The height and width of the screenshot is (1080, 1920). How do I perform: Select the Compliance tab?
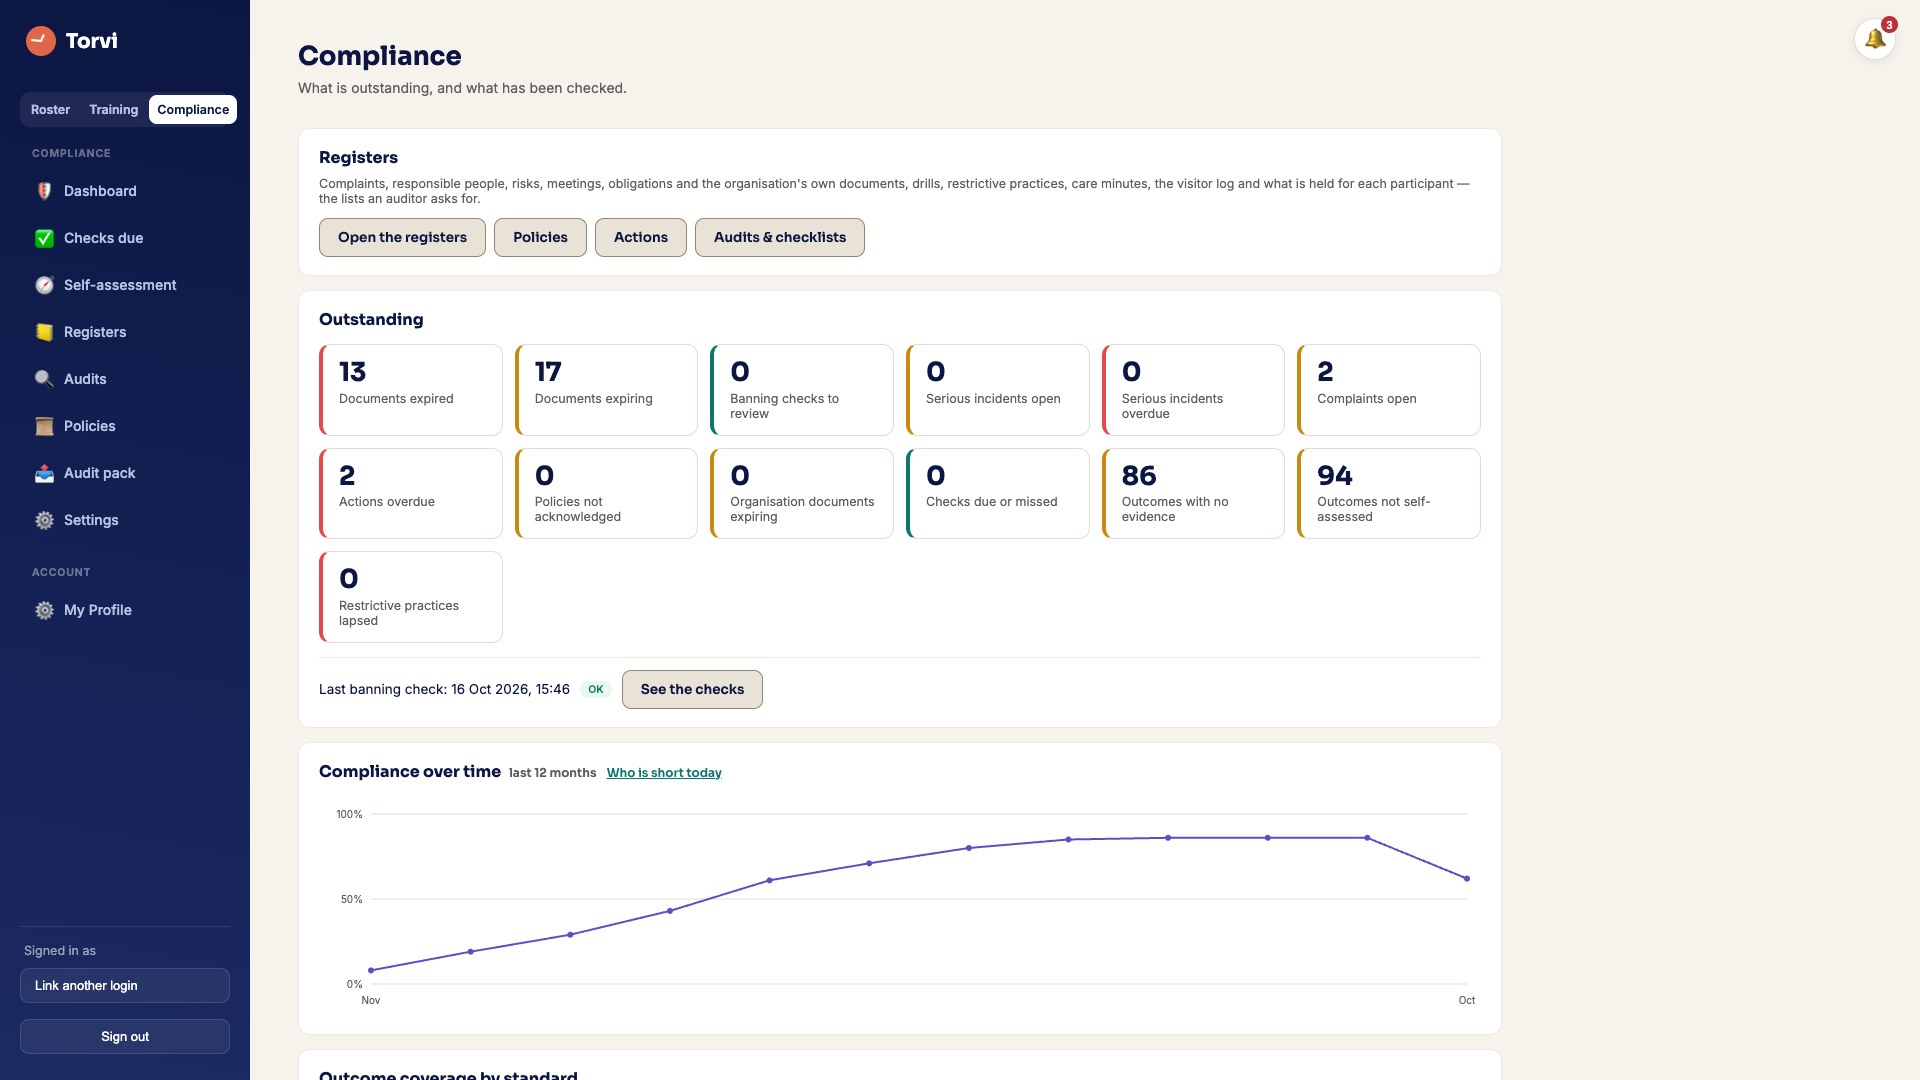tap(193, 110)
